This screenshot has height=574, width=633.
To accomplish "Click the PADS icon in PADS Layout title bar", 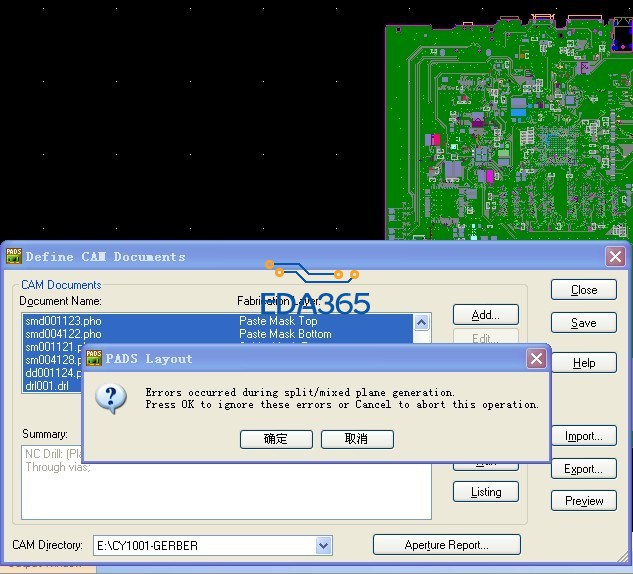I will tap(94, 358).
